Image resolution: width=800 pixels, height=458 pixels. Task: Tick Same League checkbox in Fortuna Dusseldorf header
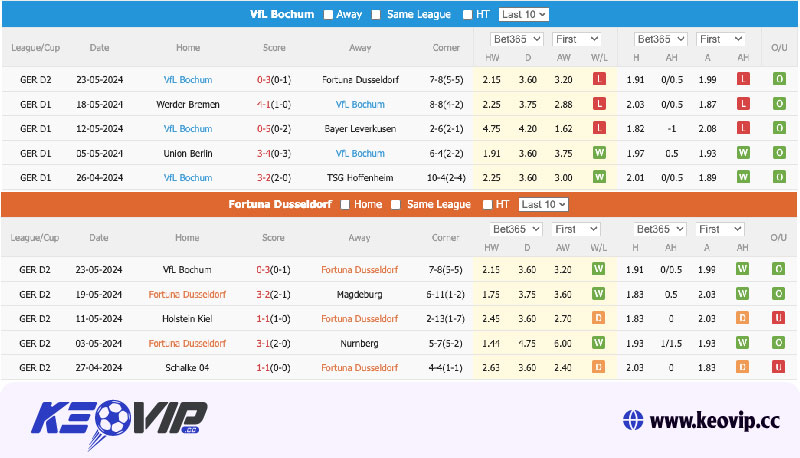[x=395, y=205]
